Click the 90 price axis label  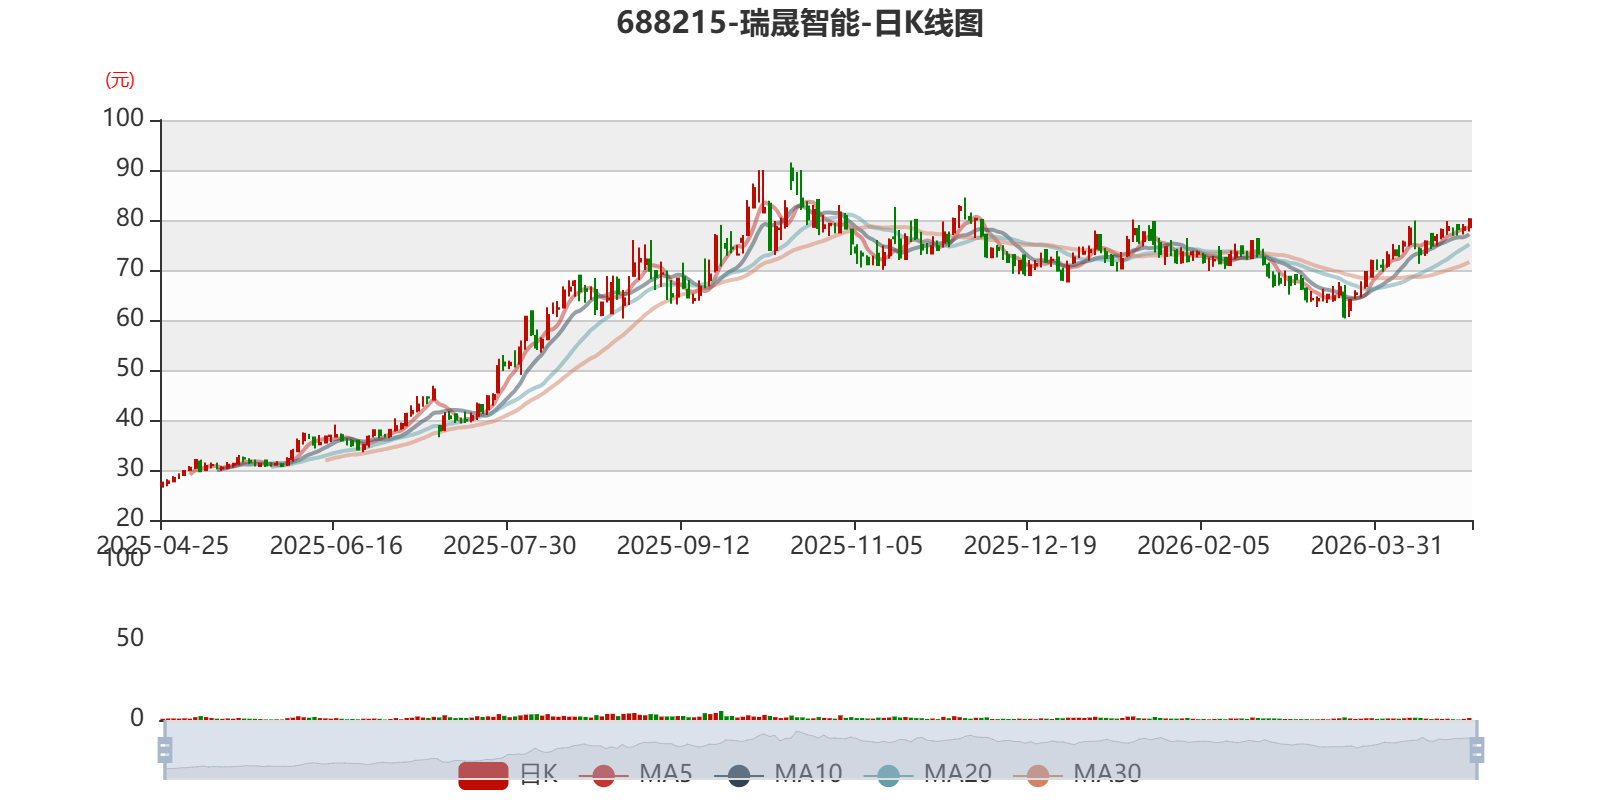point(130,168)
